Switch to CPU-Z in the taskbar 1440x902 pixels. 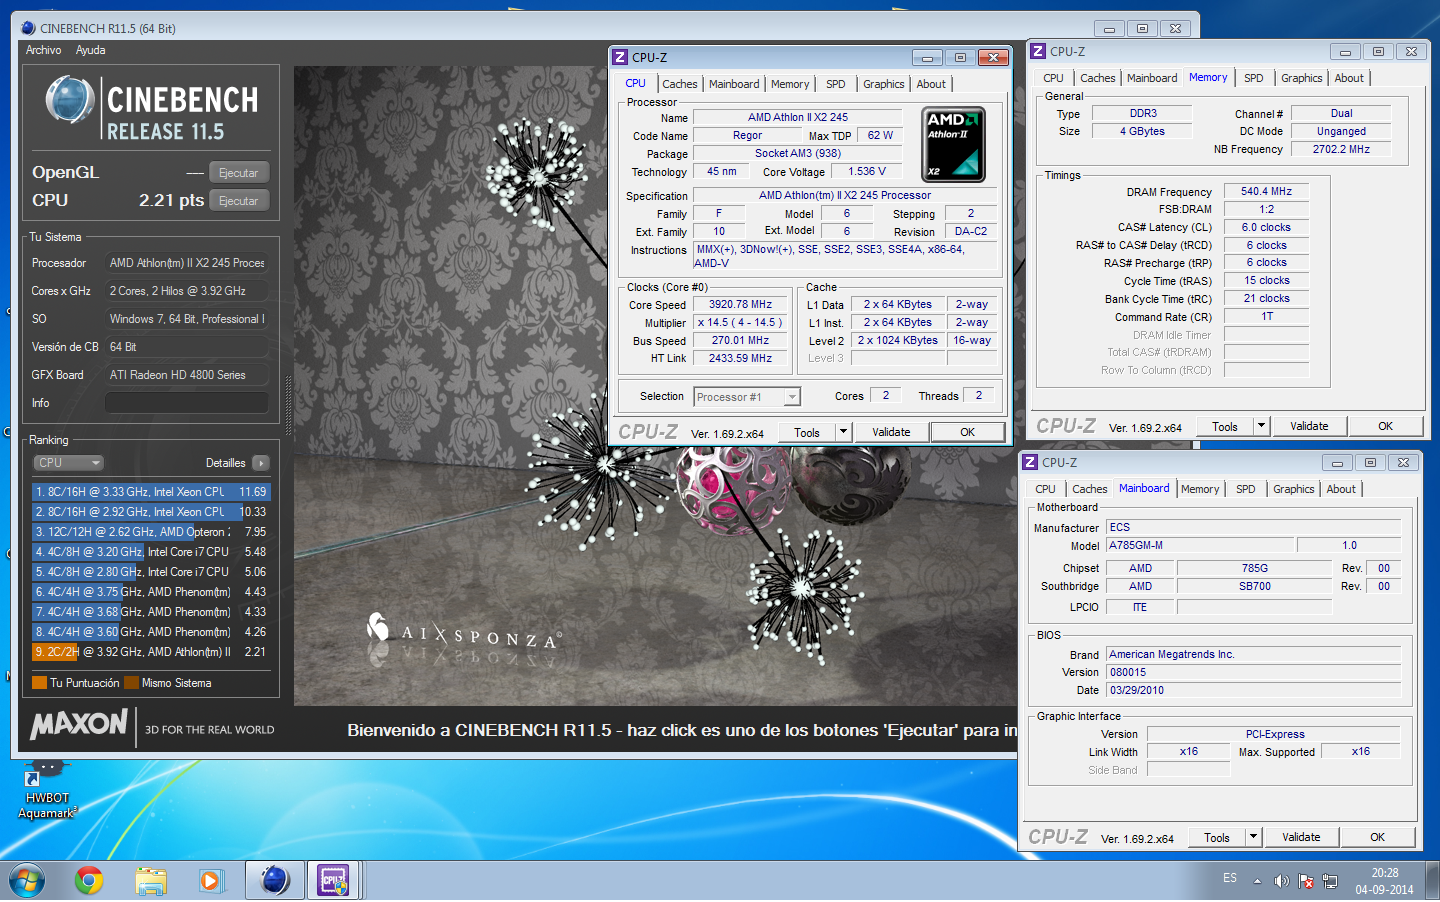point(333,881)
